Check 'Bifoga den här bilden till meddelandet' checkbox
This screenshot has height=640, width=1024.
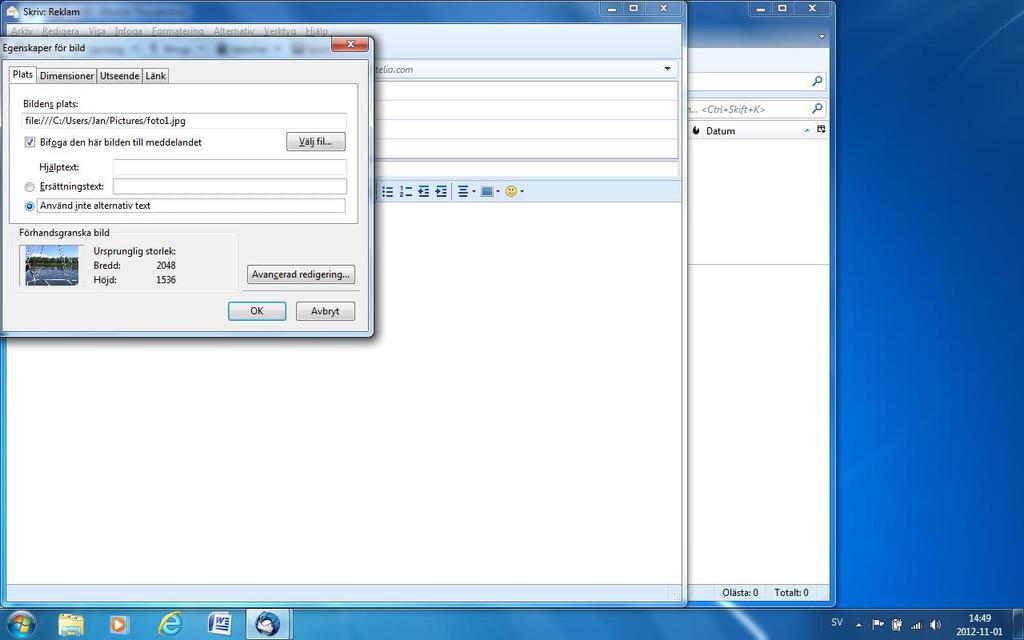tap(29, 142)
